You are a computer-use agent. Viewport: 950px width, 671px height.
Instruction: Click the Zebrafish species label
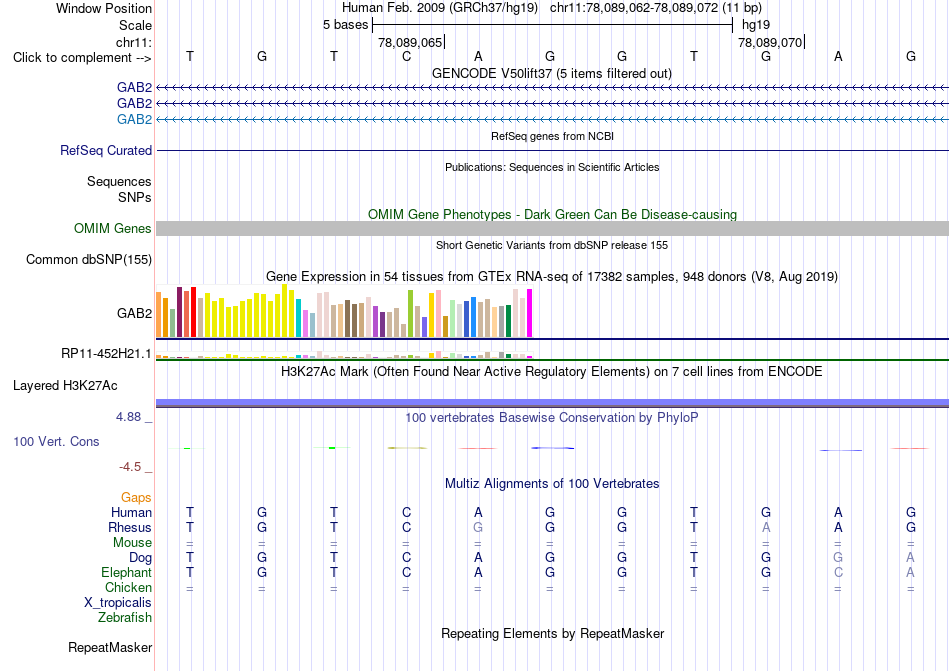tap(125, 618)
